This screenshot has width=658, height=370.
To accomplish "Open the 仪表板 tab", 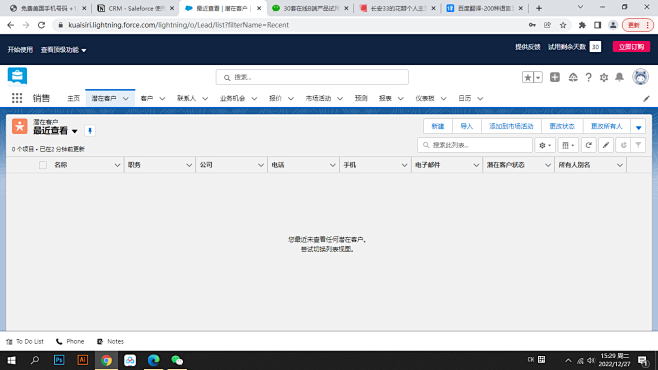I will (x=425, y=98).
